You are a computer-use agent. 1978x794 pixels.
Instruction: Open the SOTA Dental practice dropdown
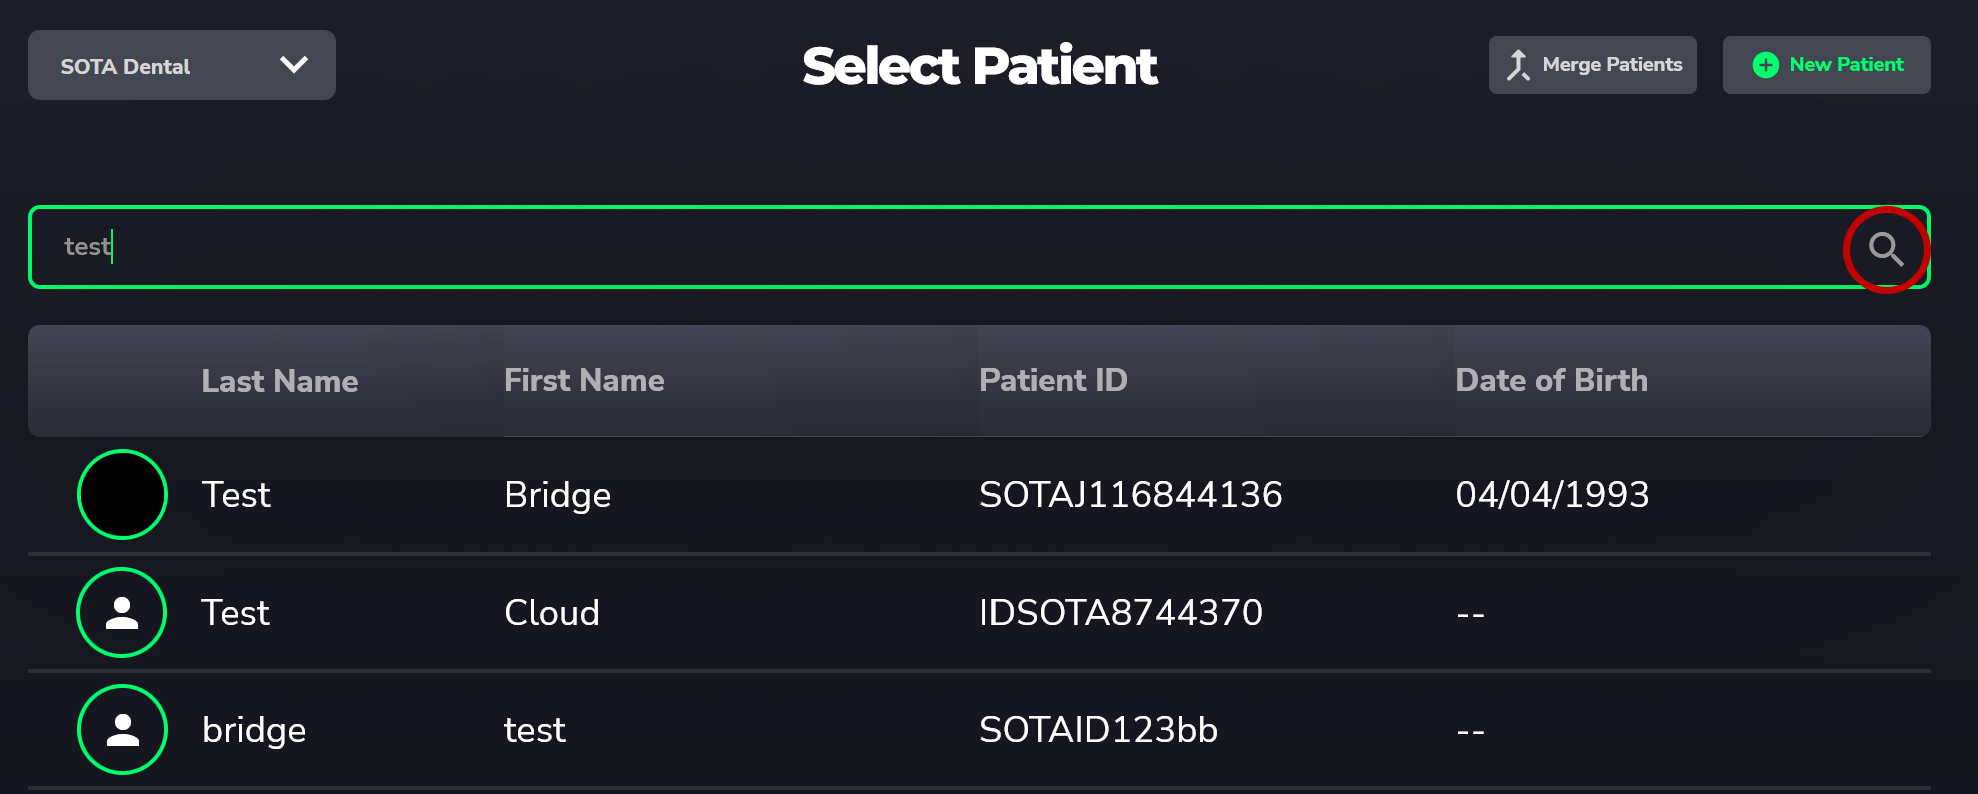181,65
